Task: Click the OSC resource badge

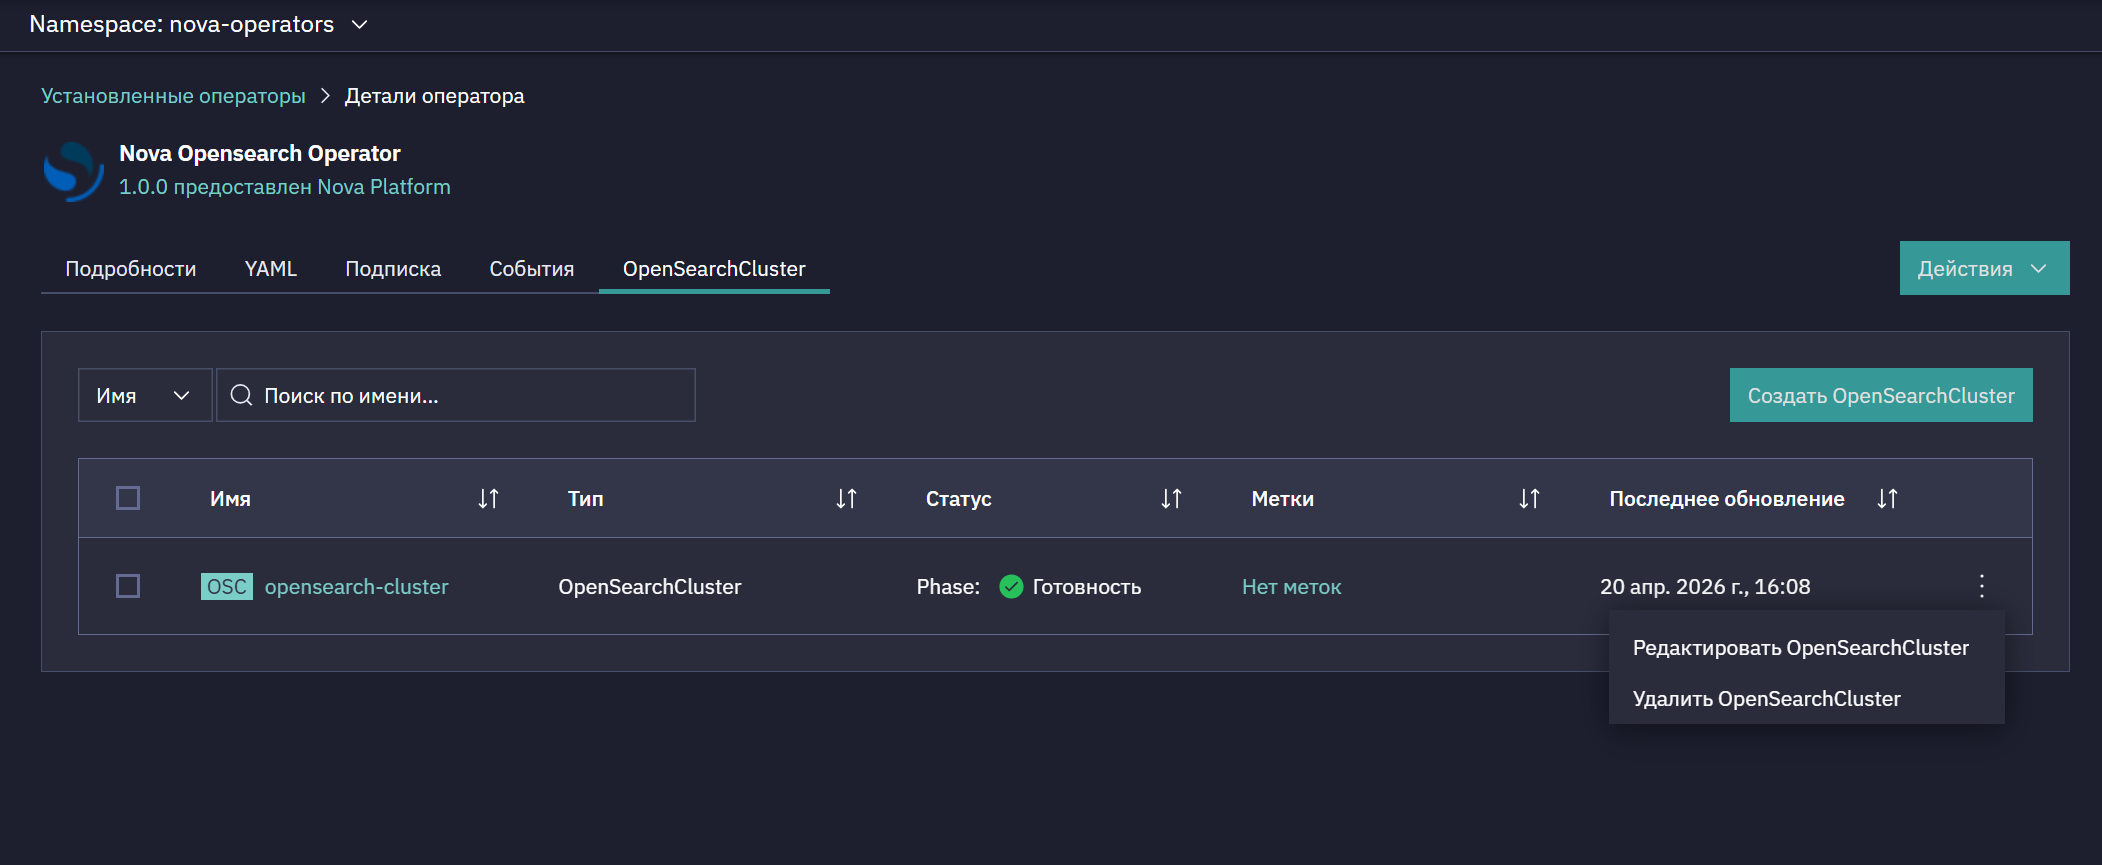Action: pos(227,586)
